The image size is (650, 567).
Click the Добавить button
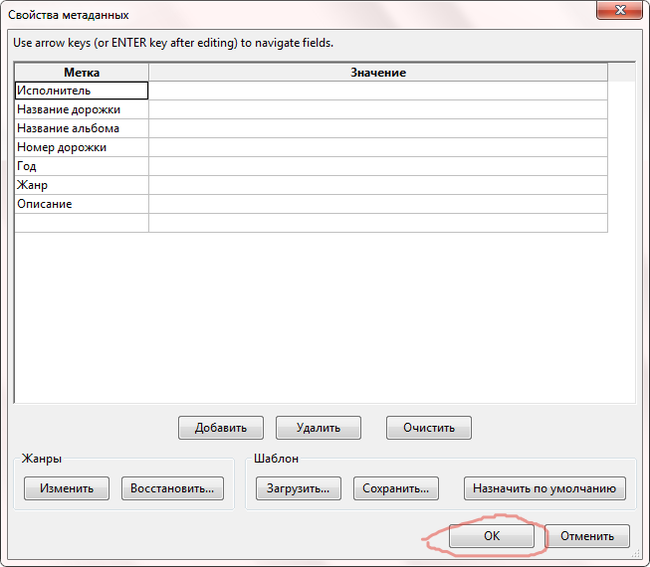220,427
